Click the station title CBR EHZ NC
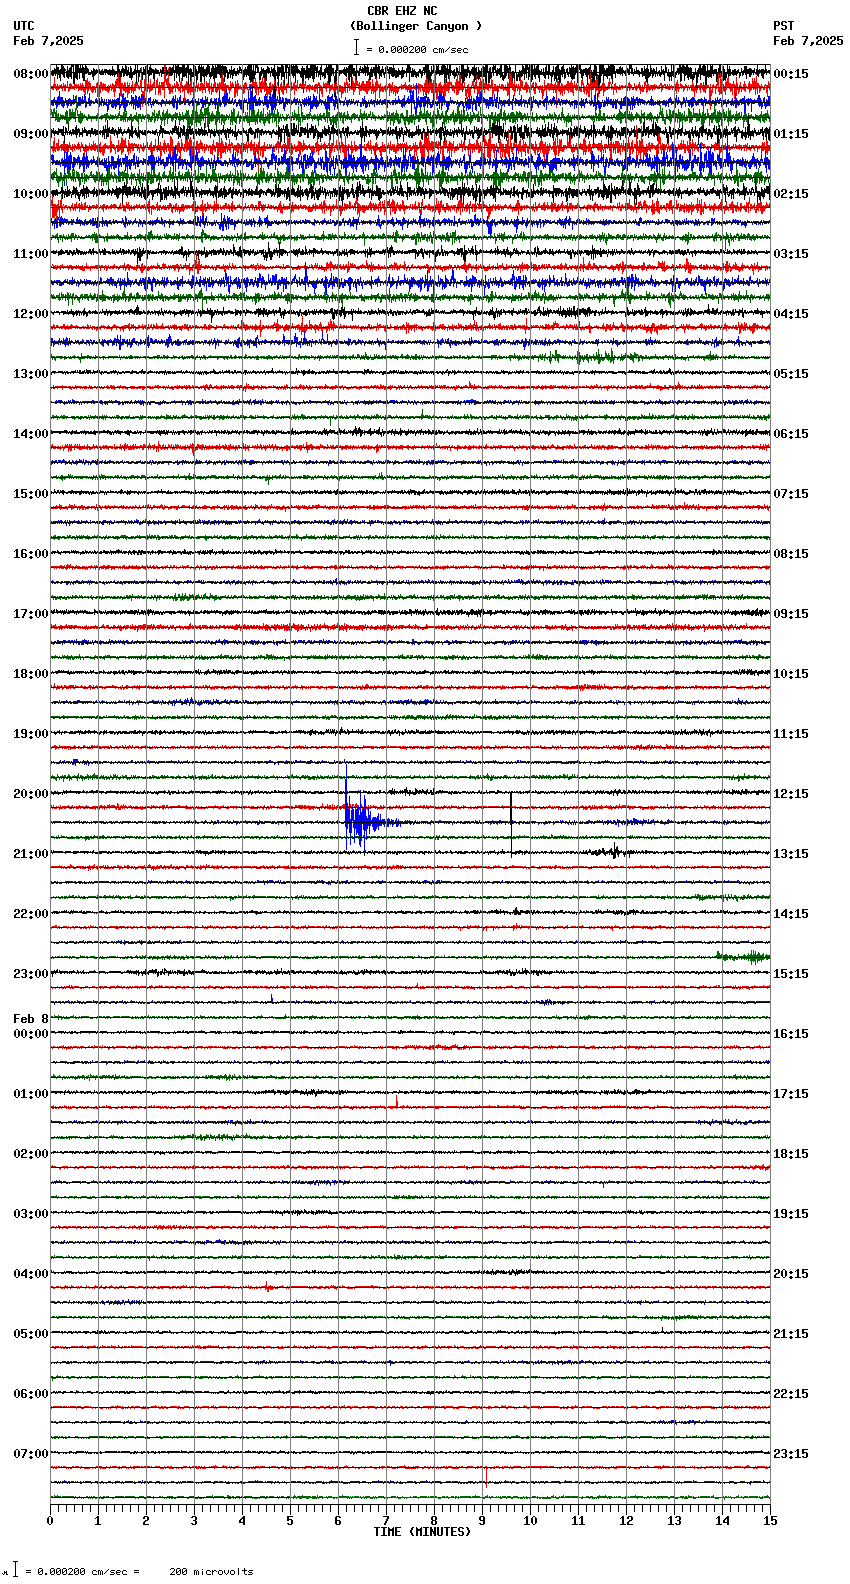This screenshot has width=850, height=1584. [x=402, y=11]
